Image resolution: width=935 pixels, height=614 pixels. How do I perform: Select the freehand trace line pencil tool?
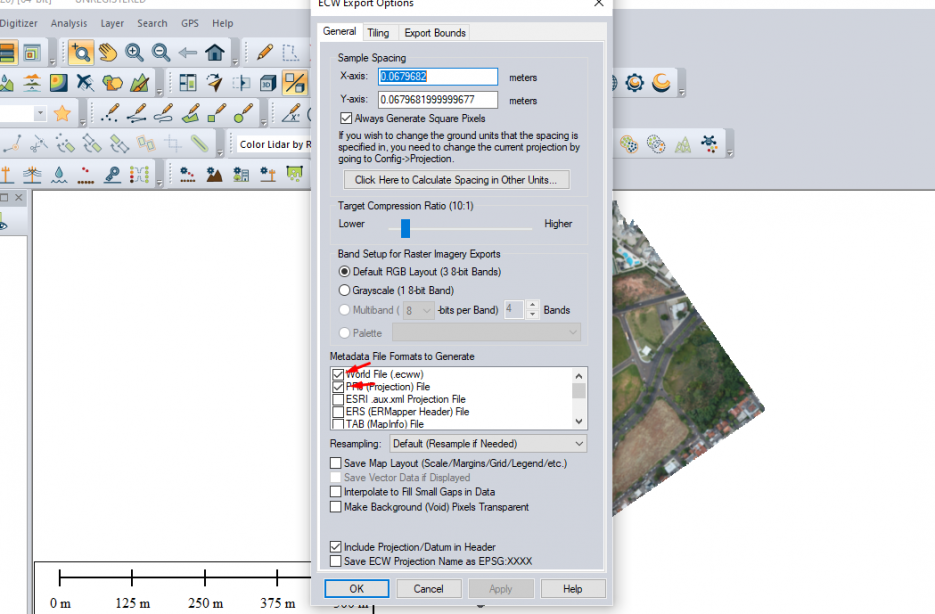point(163,113)
